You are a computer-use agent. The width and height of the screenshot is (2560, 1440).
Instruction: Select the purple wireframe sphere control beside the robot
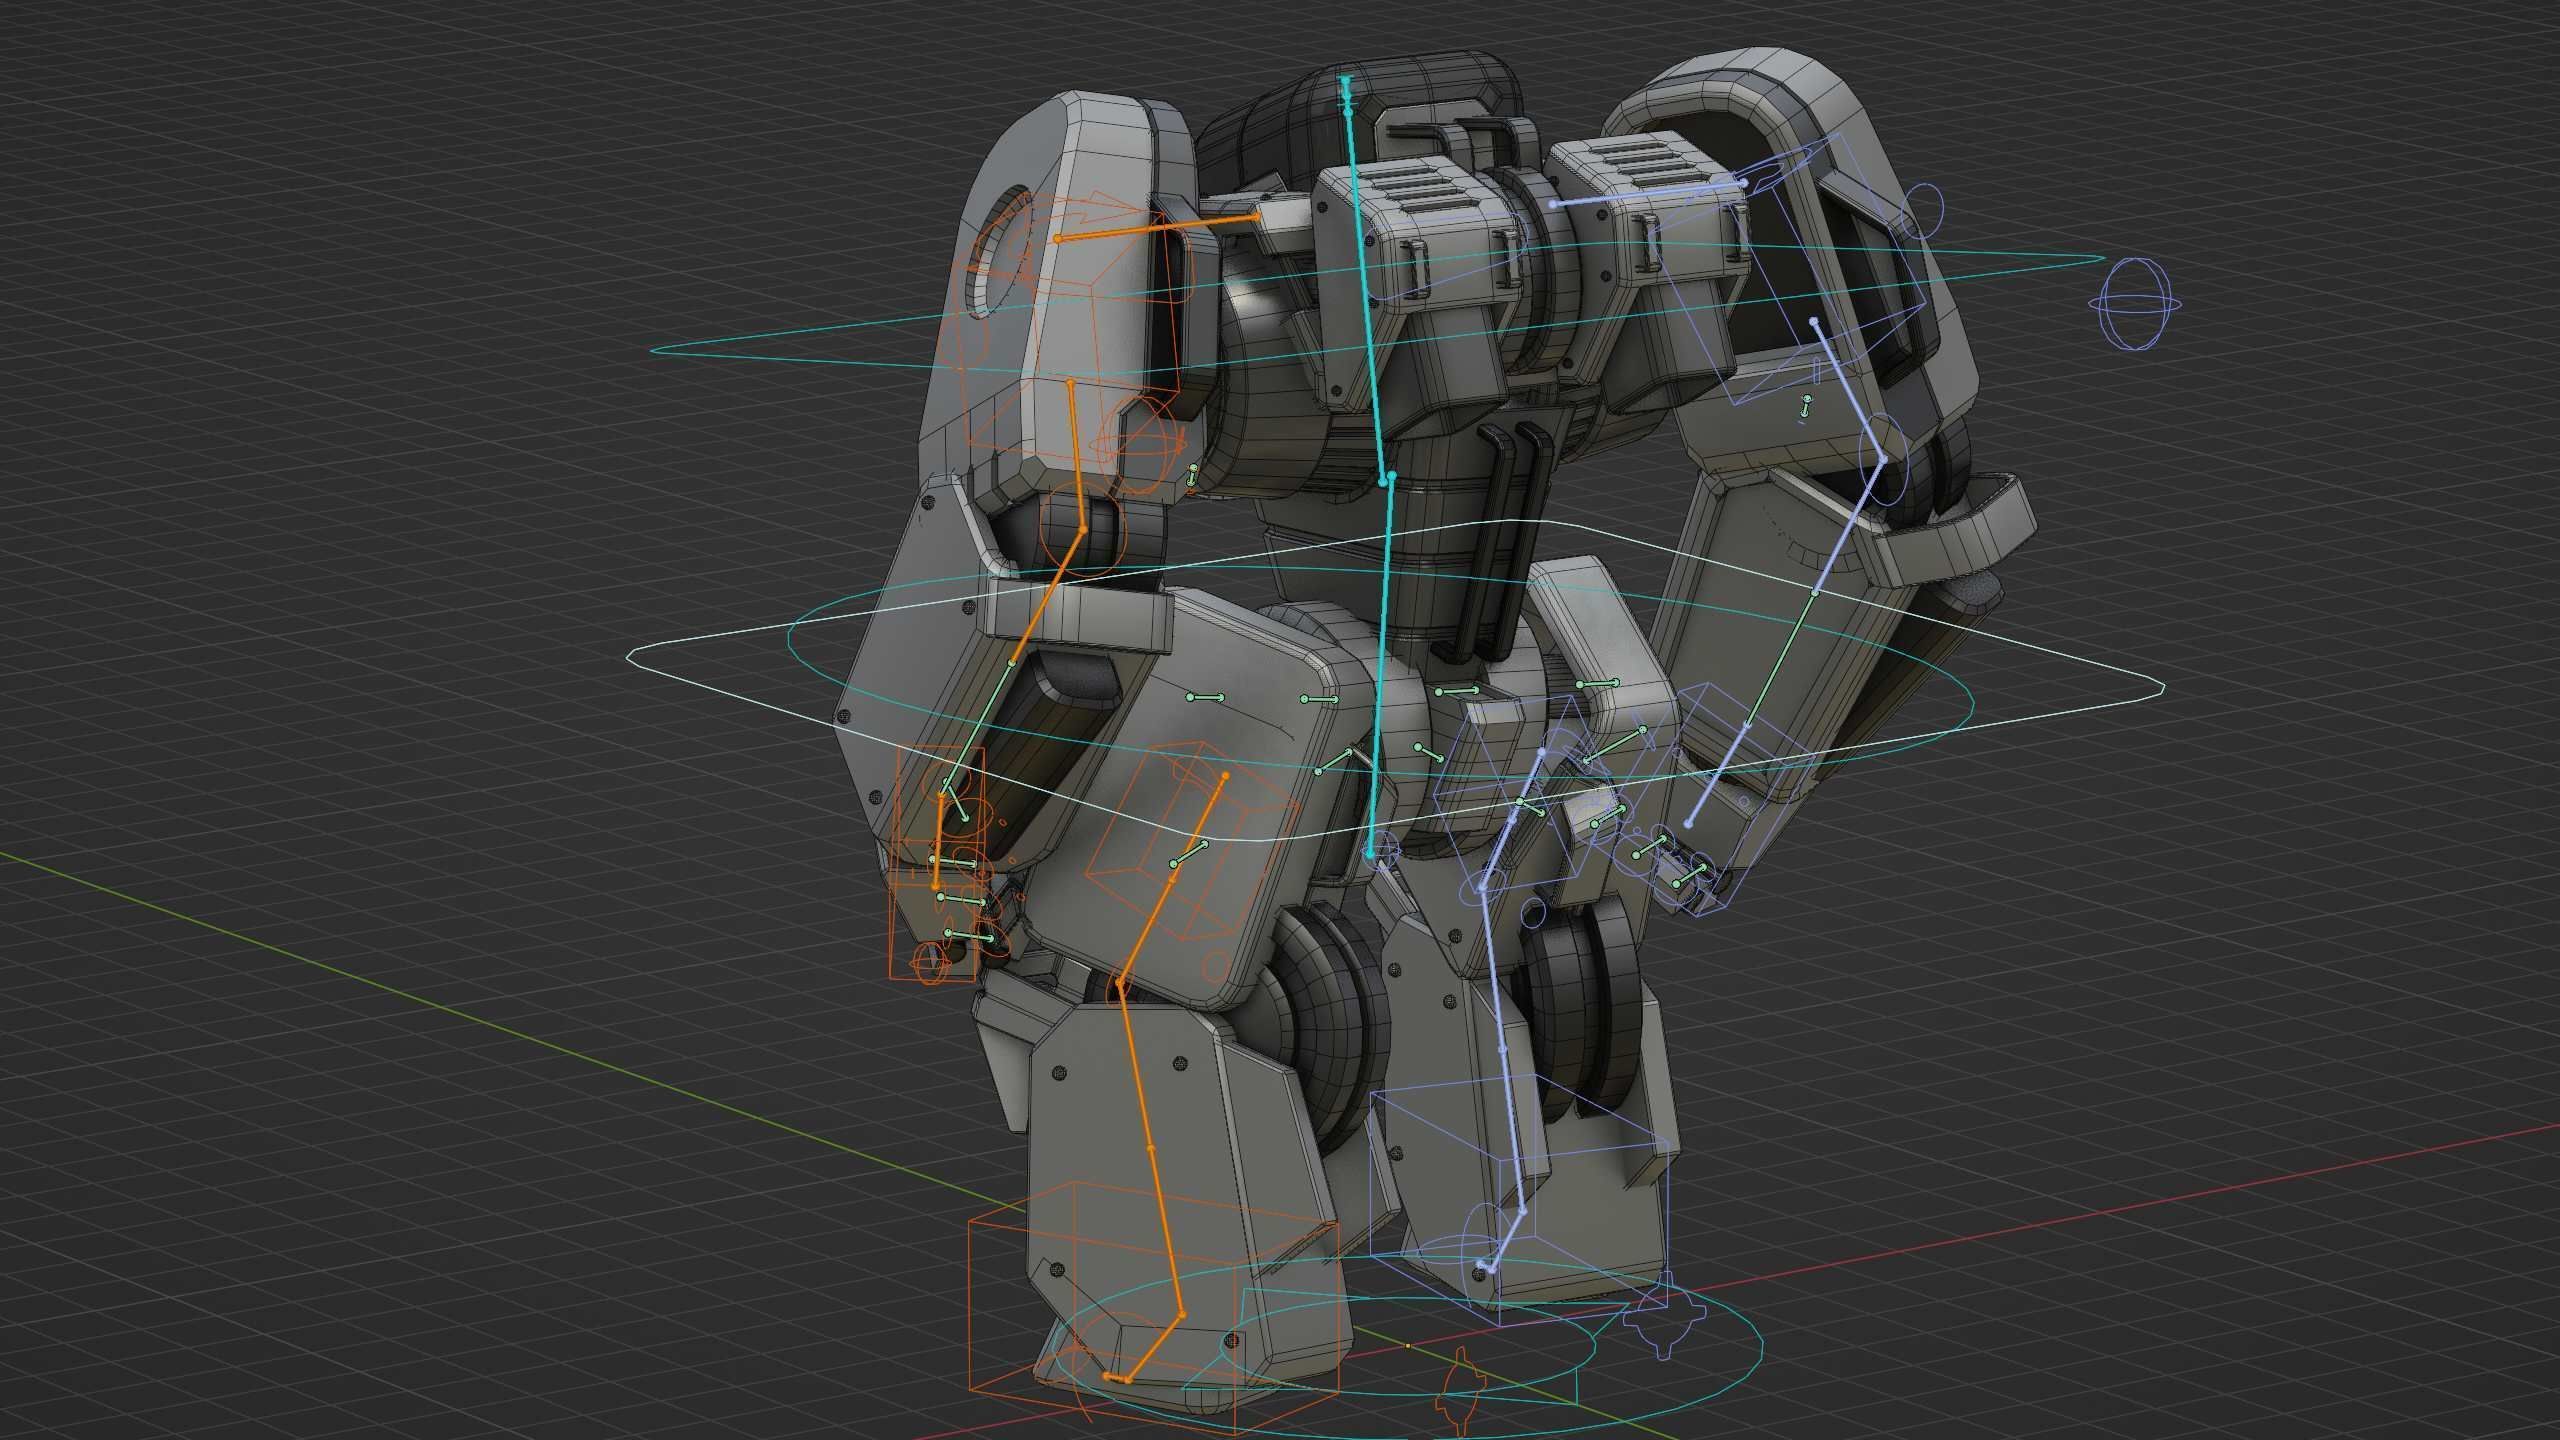pyautogui.click(x=2137, y=303)
